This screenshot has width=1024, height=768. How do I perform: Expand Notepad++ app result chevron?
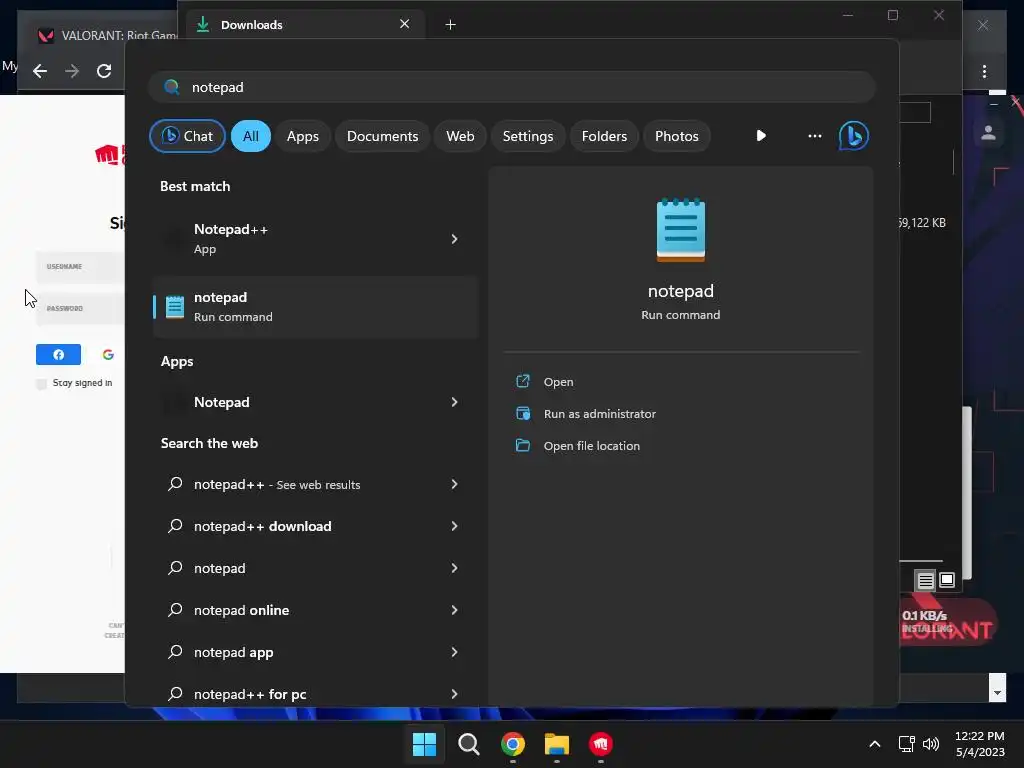(455, 239)
